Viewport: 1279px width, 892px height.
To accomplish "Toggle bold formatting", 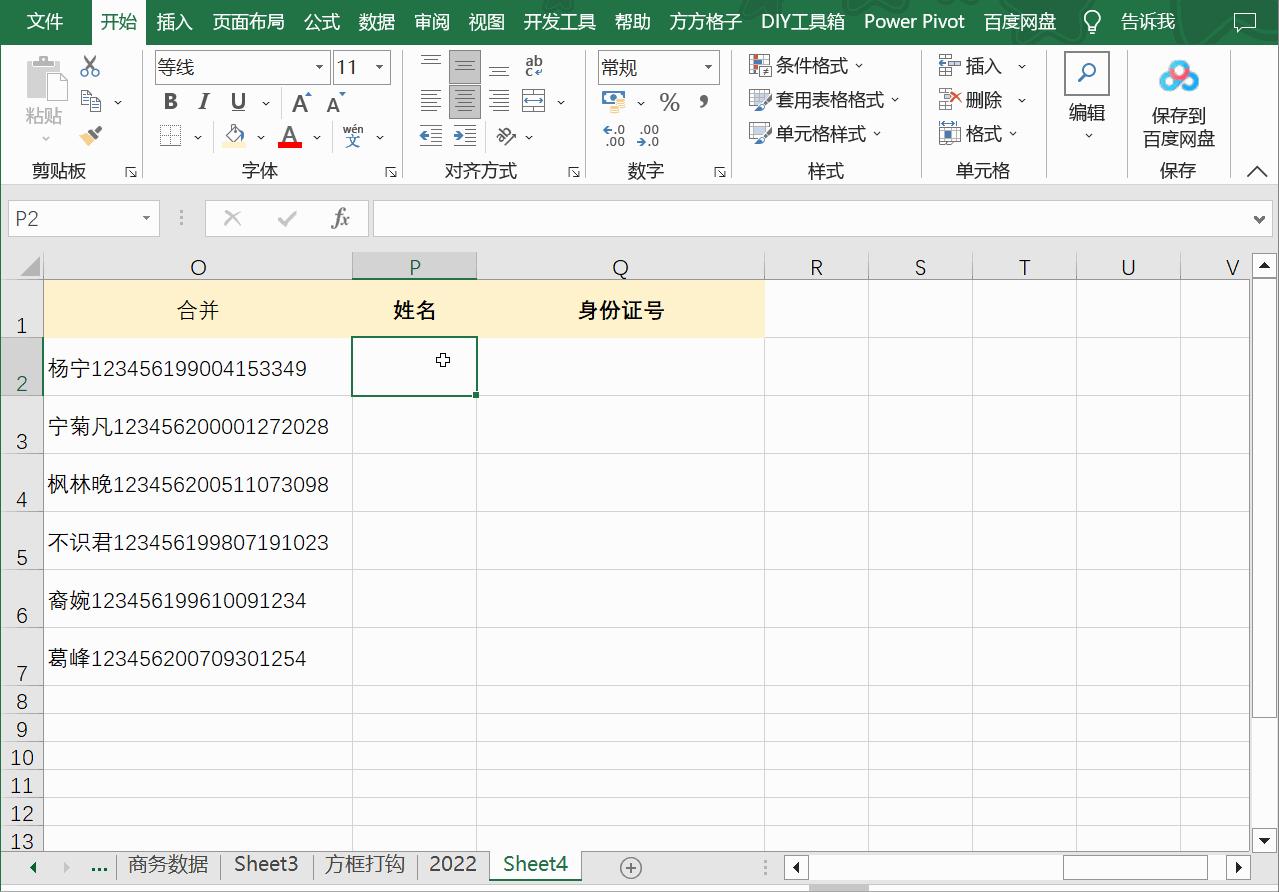I will [x=170, y=101].
